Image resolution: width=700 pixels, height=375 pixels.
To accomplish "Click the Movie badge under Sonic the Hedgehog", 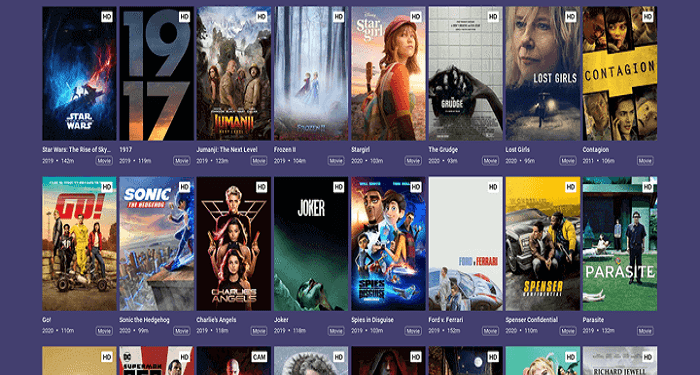I will click(x=181, y=331).
